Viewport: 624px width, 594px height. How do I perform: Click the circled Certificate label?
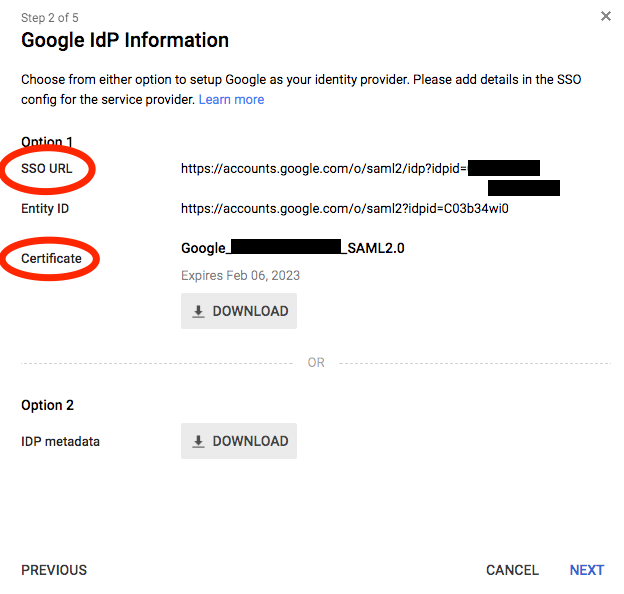tap(51, 258)
